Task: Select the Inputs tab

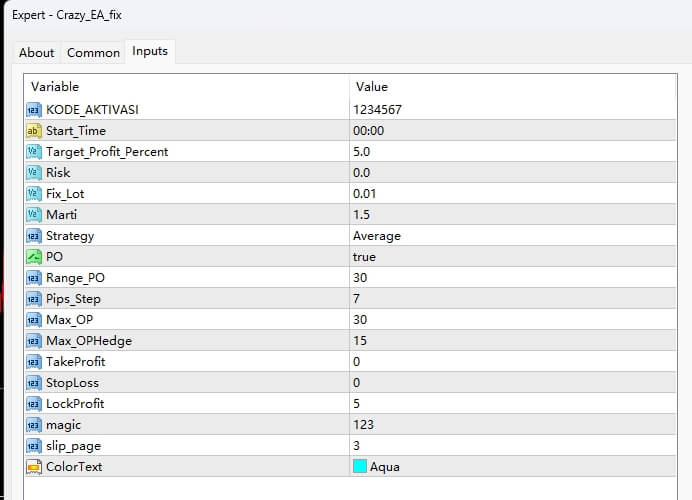Action: [x=150, y=52]
